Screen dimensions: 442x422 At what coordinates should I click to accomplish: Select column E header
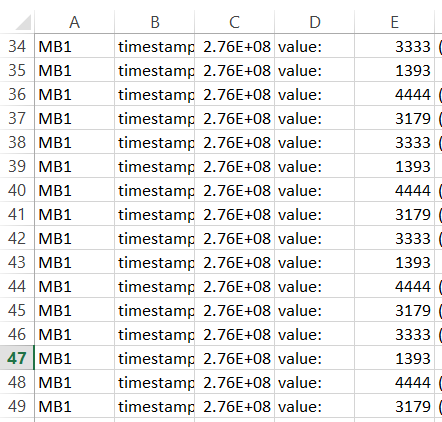pos(394,22)
